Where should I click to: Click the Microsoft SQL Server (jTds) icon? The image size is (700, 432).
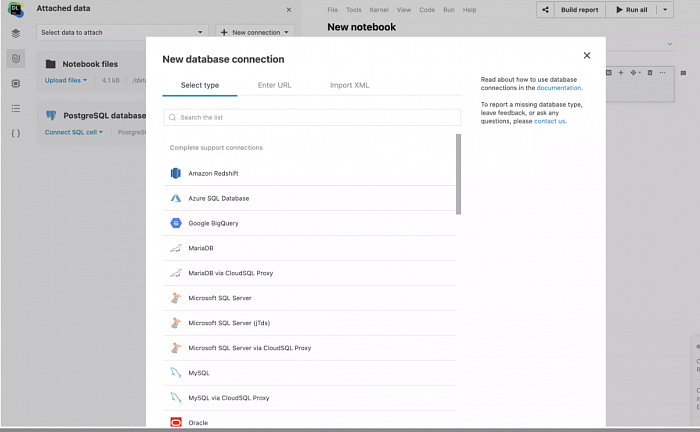[x=176, y=323]
